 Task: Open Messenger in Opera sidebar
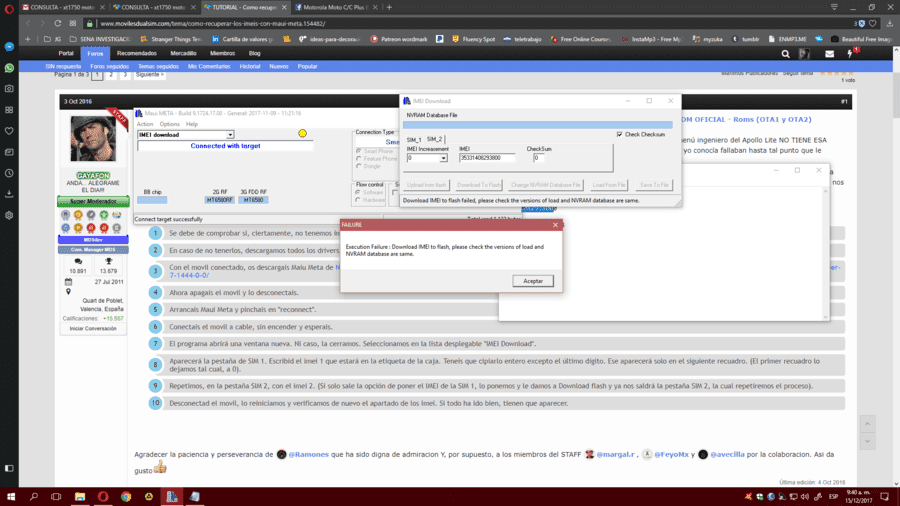9,46
